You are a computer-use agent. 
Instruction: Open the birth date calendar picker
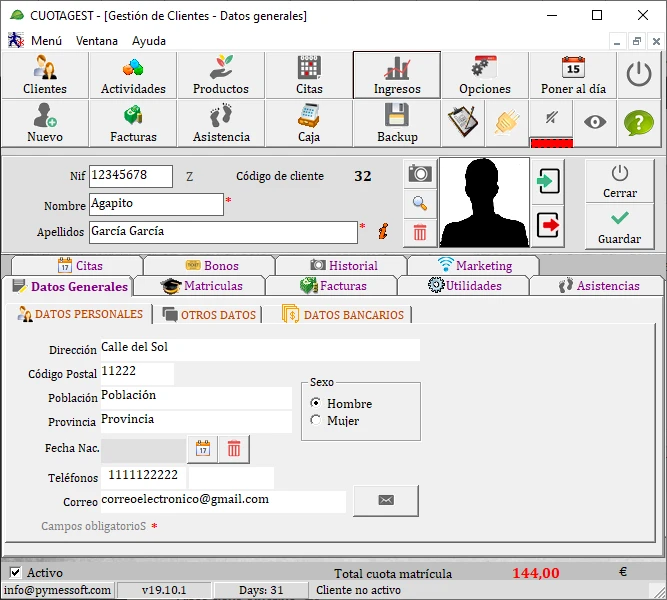coord(202,449)
